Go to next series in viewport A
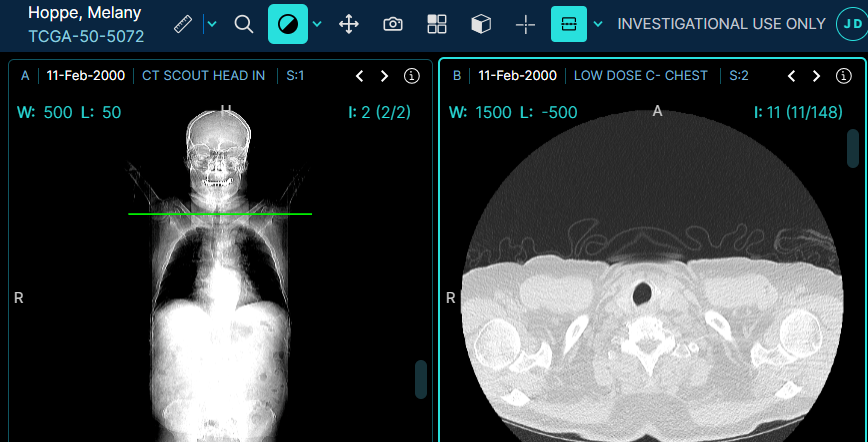This screenshot has width=868, height=442. [384, 76]
